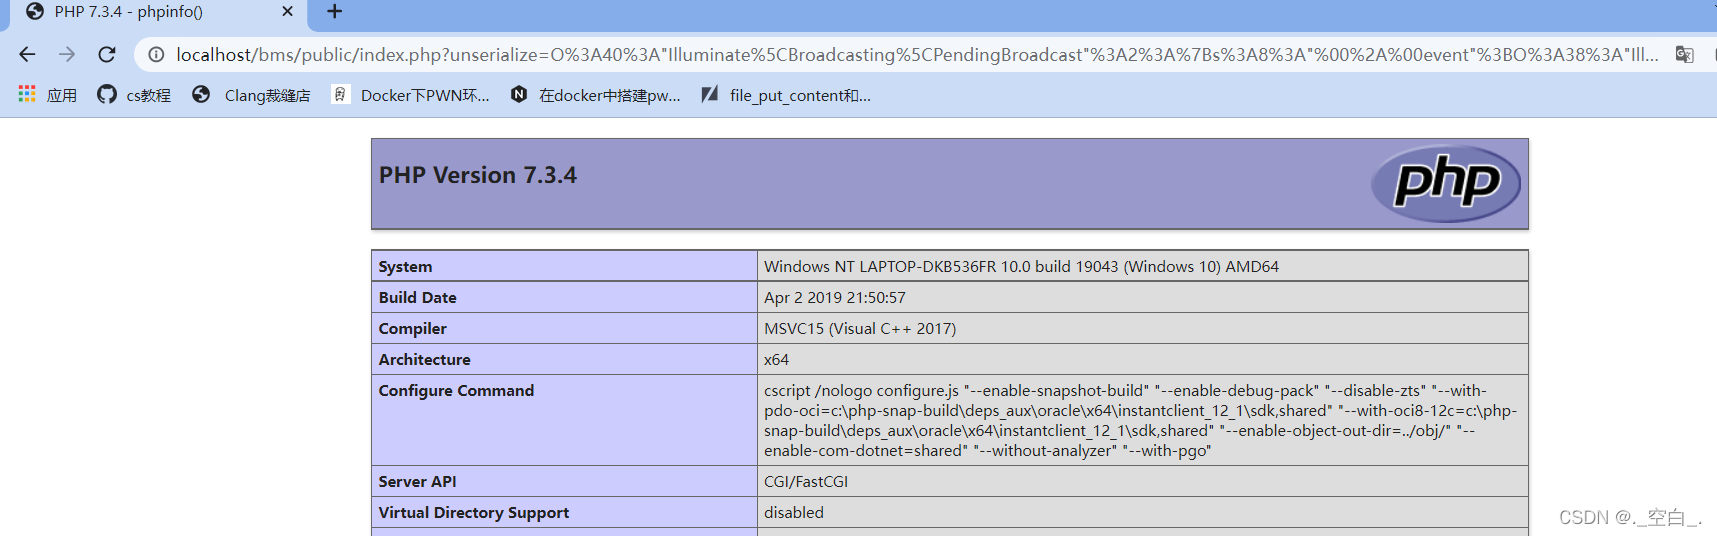
Task: Click the MSVC15 (Visual C++ 2017) value
Action: pos(860,328)
